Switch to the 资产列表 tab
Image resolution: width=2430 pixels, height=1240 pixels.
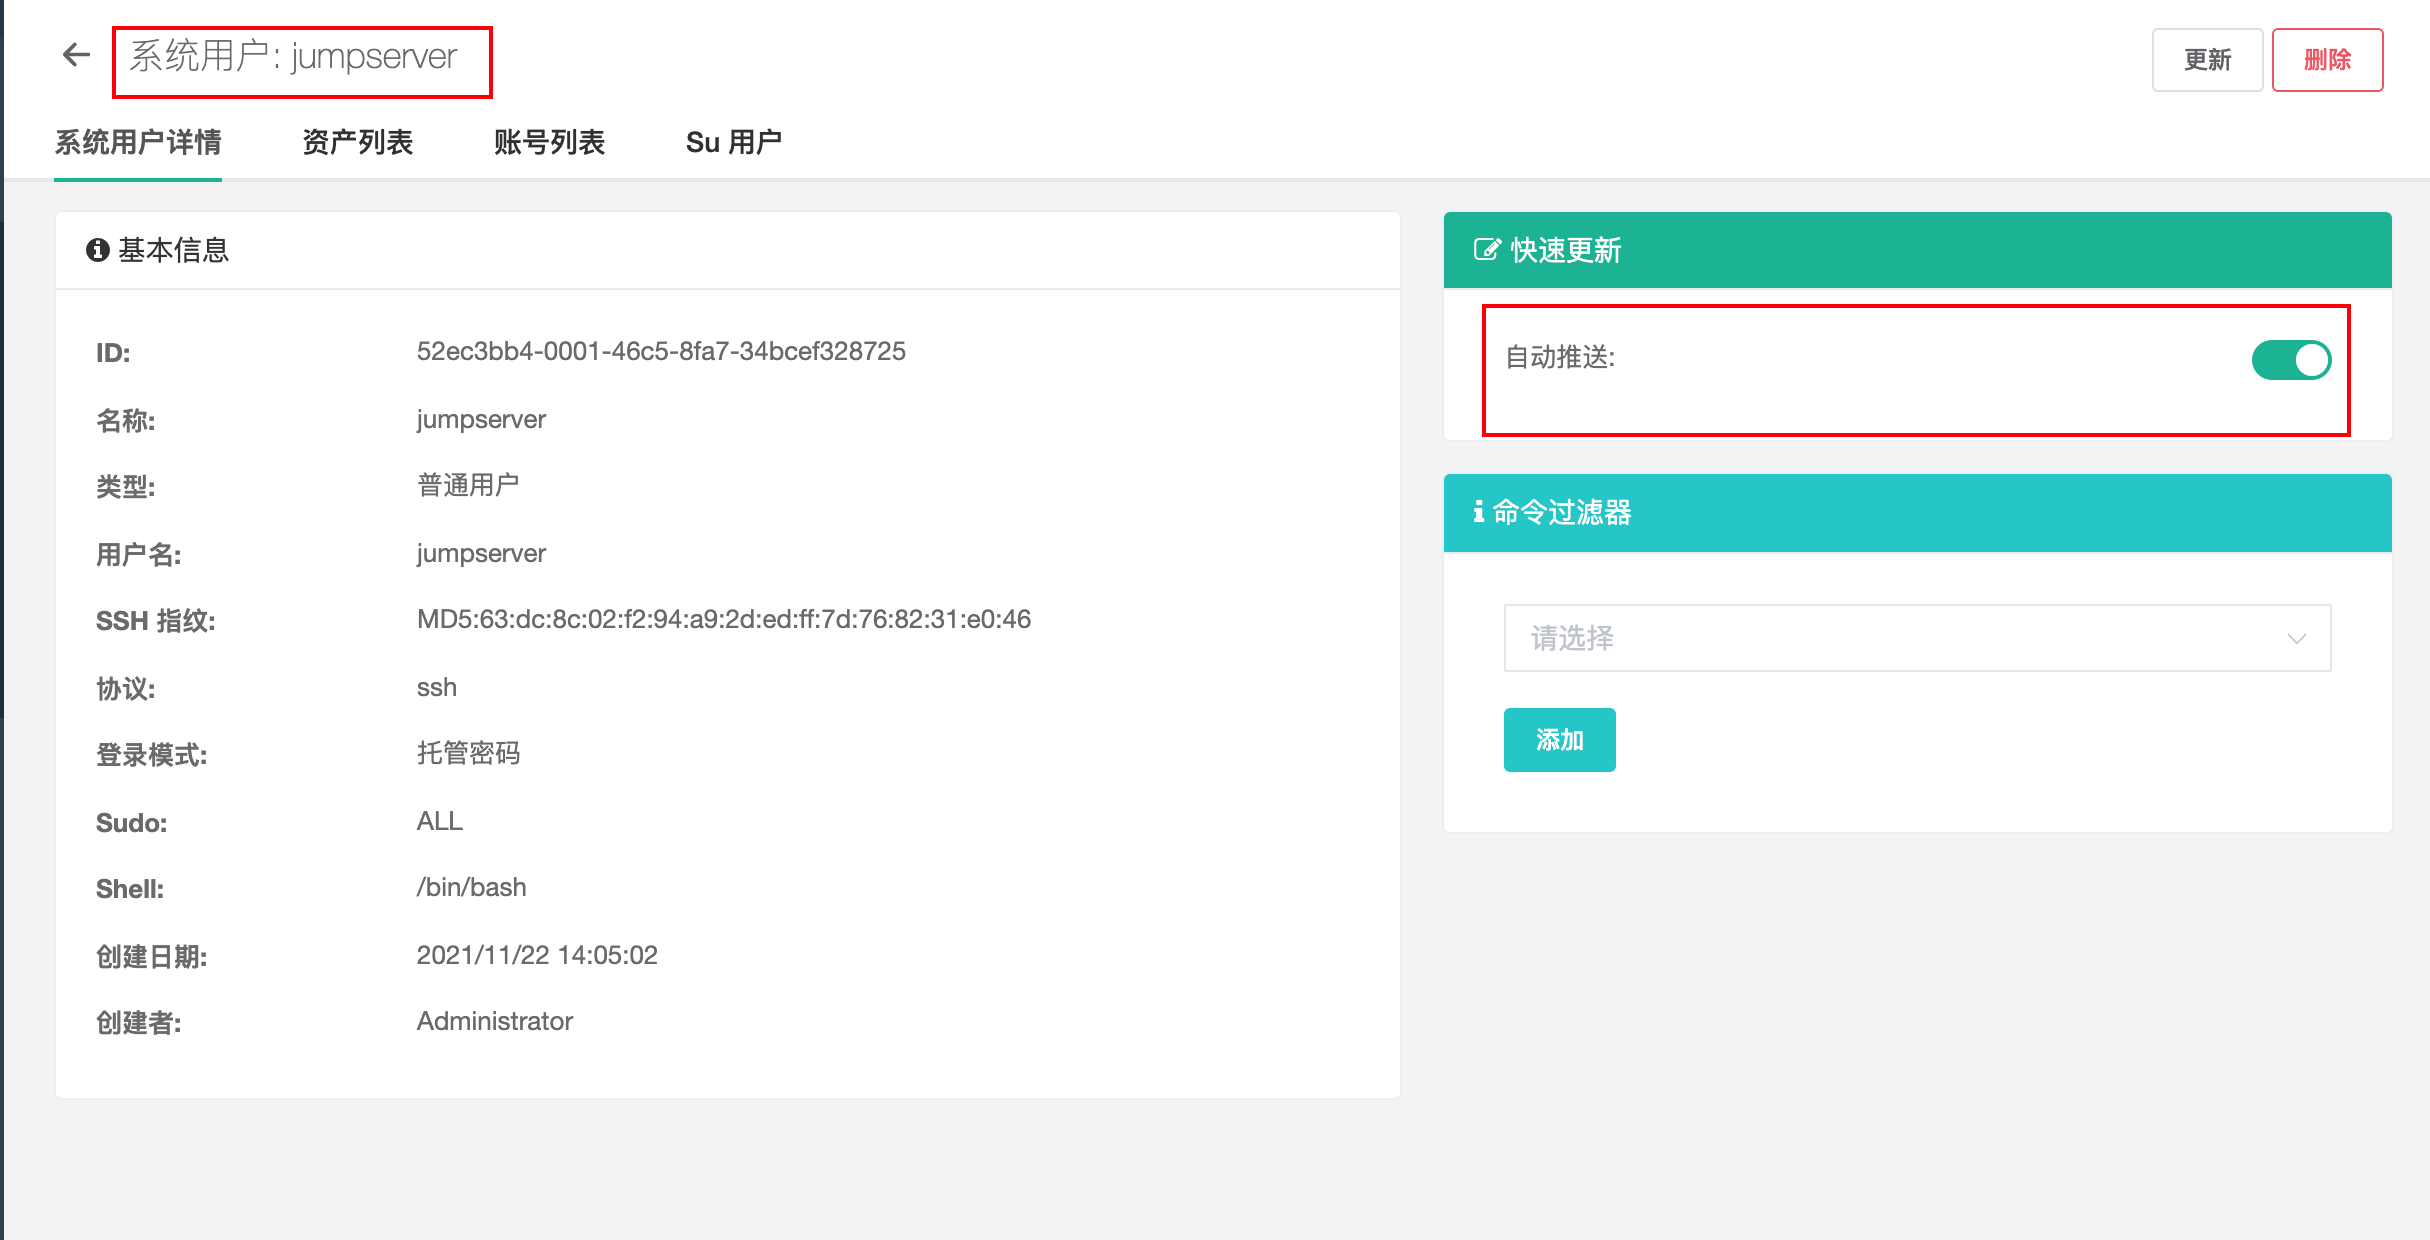[x=358, y=142]
